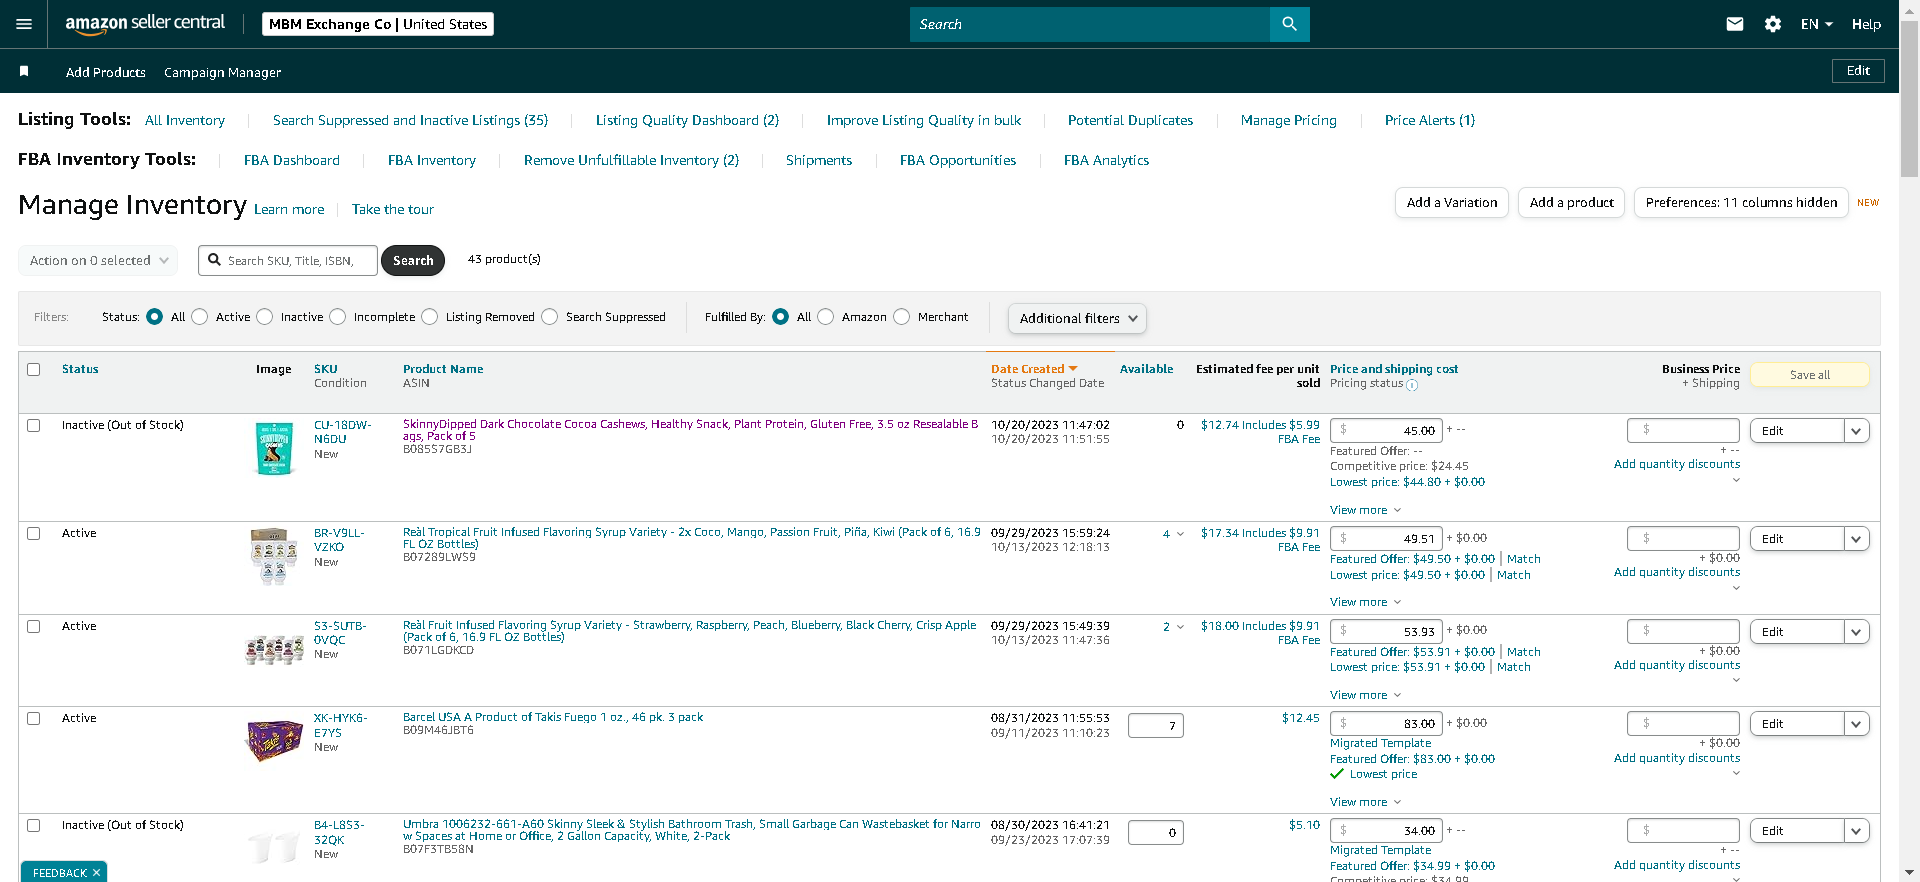Open the Shipments tool link

pyautogui.click(x=819, y=160)
